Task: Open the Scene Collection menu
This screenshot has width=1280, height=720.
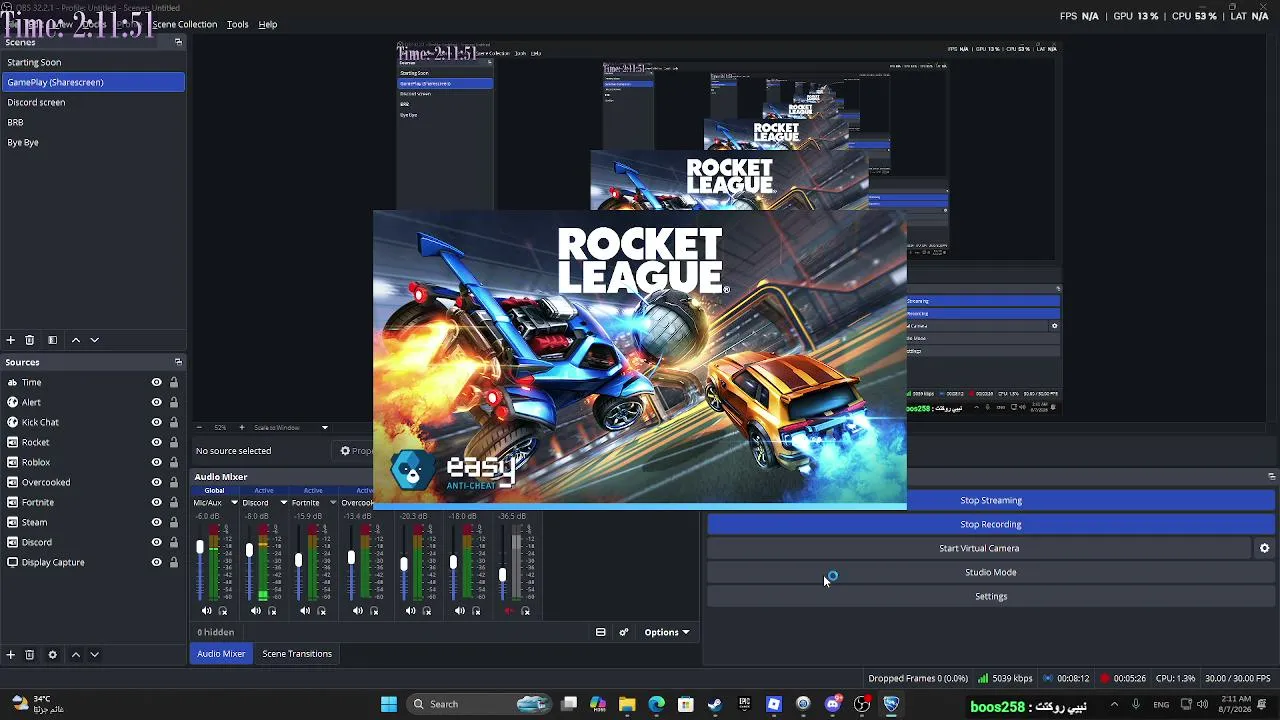Action: tap(184, 24)
